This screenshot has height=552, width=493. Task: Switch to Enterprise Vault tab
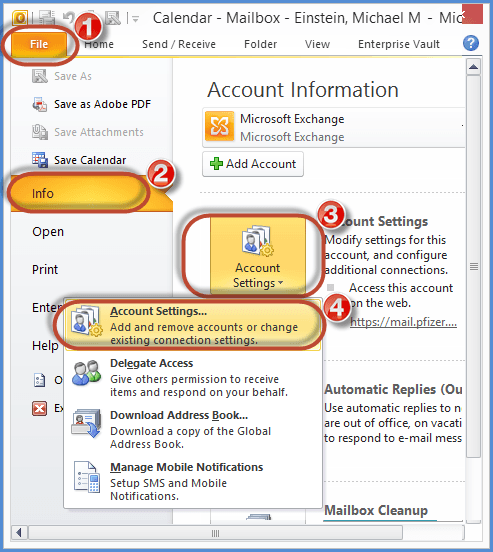click(x=399, y=44)
